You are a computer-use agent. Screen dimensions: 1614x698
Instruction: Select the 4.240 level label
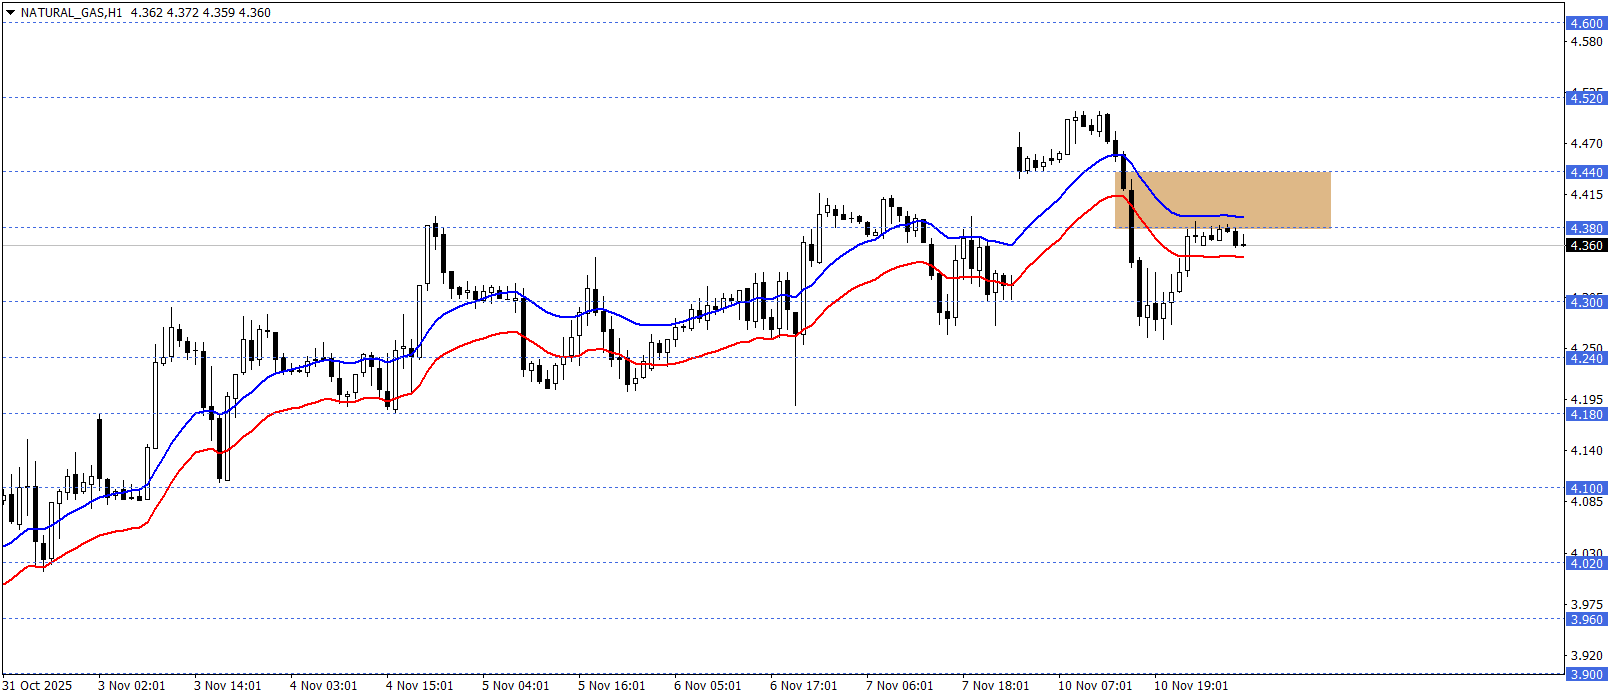pyautogui.click(x=1586, y=358)
